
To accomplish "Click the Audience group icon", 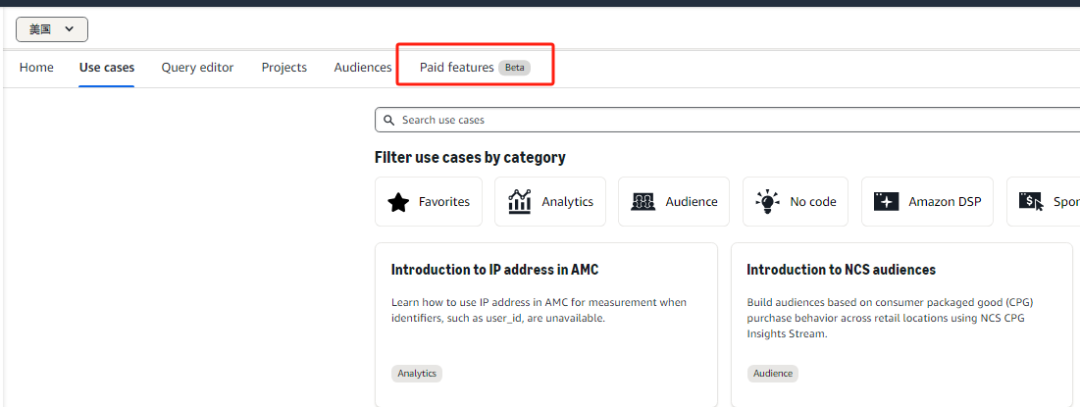I will coord(643,202).
